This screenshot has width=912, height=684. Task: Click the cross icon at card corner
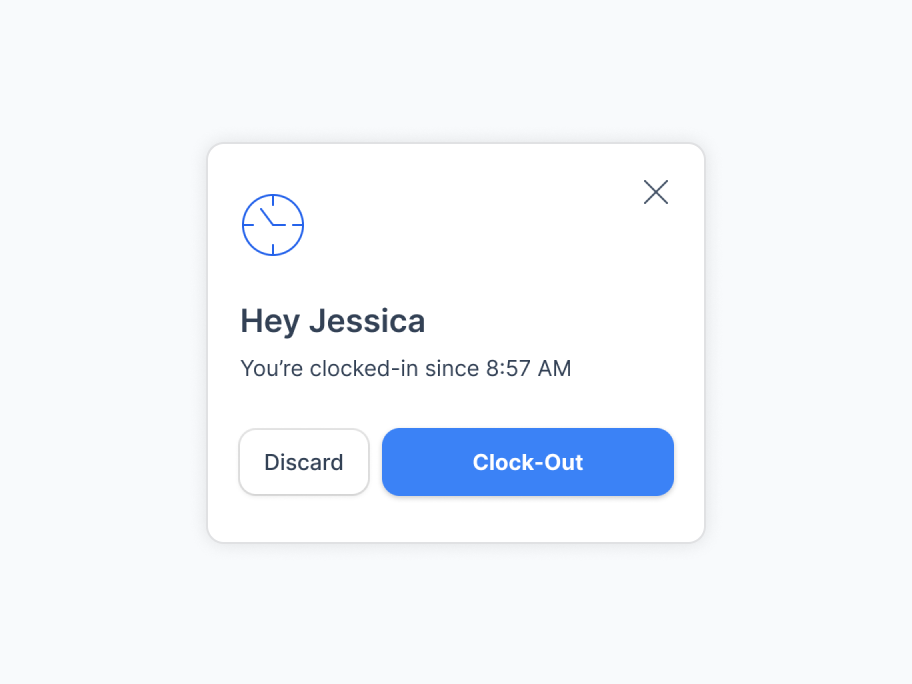656,192
